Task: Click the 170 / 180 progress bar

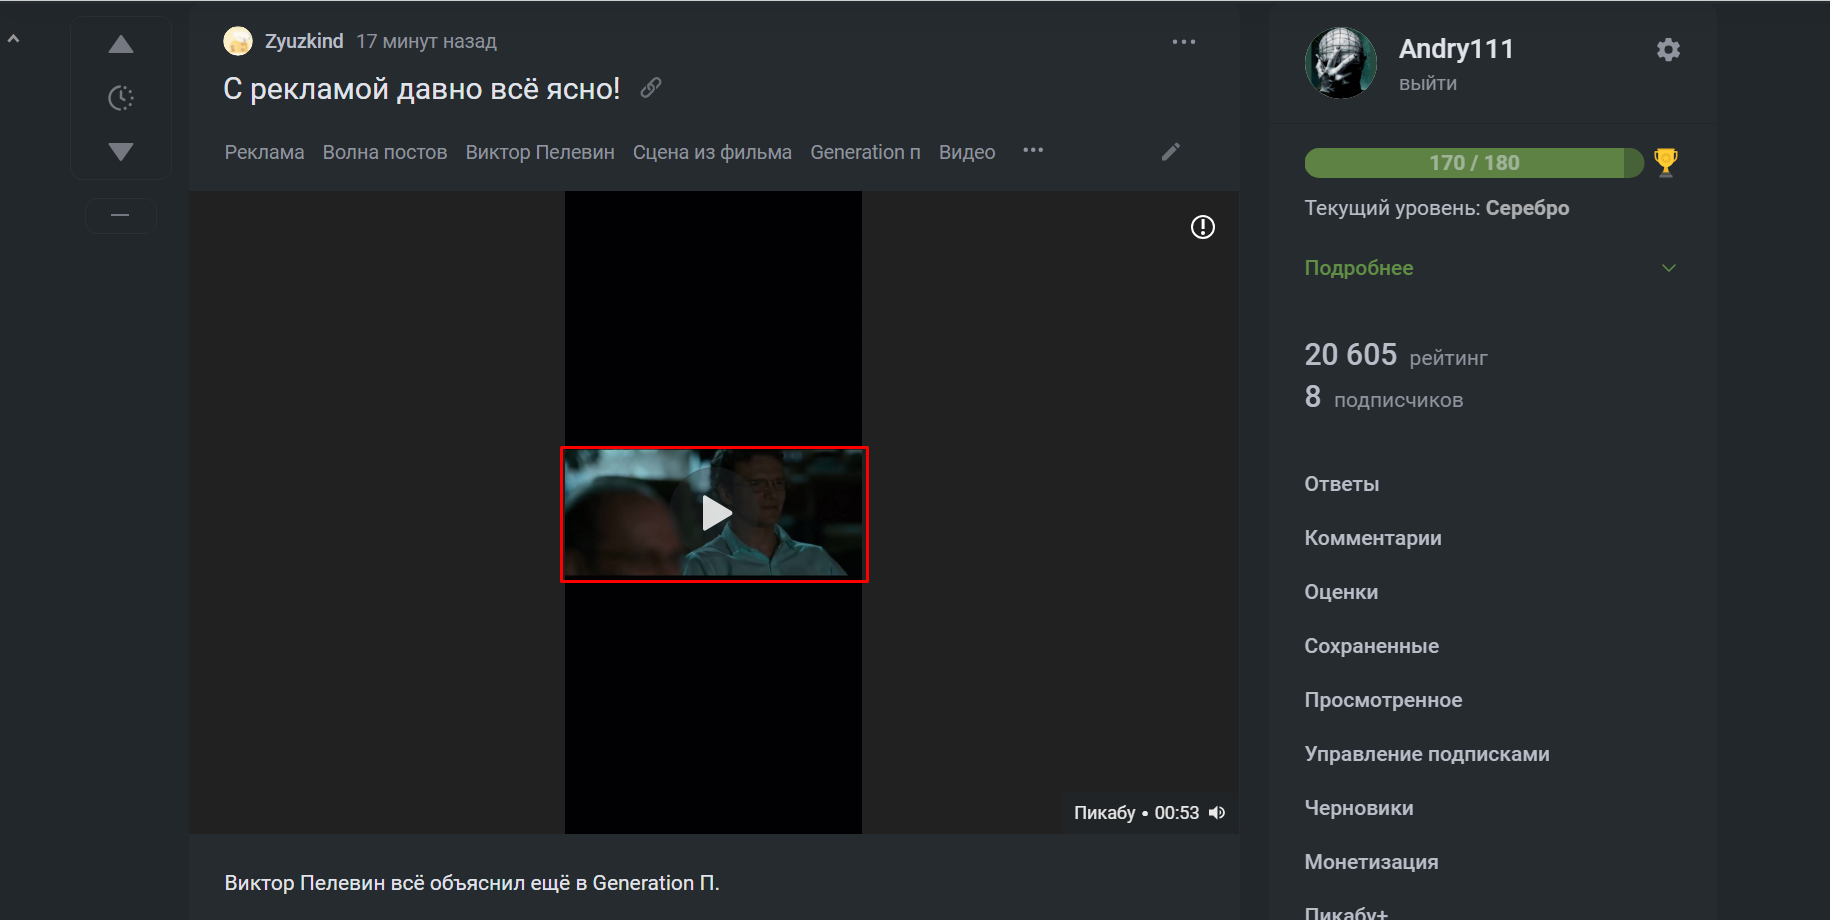Action: click(x=1474, y=163)
